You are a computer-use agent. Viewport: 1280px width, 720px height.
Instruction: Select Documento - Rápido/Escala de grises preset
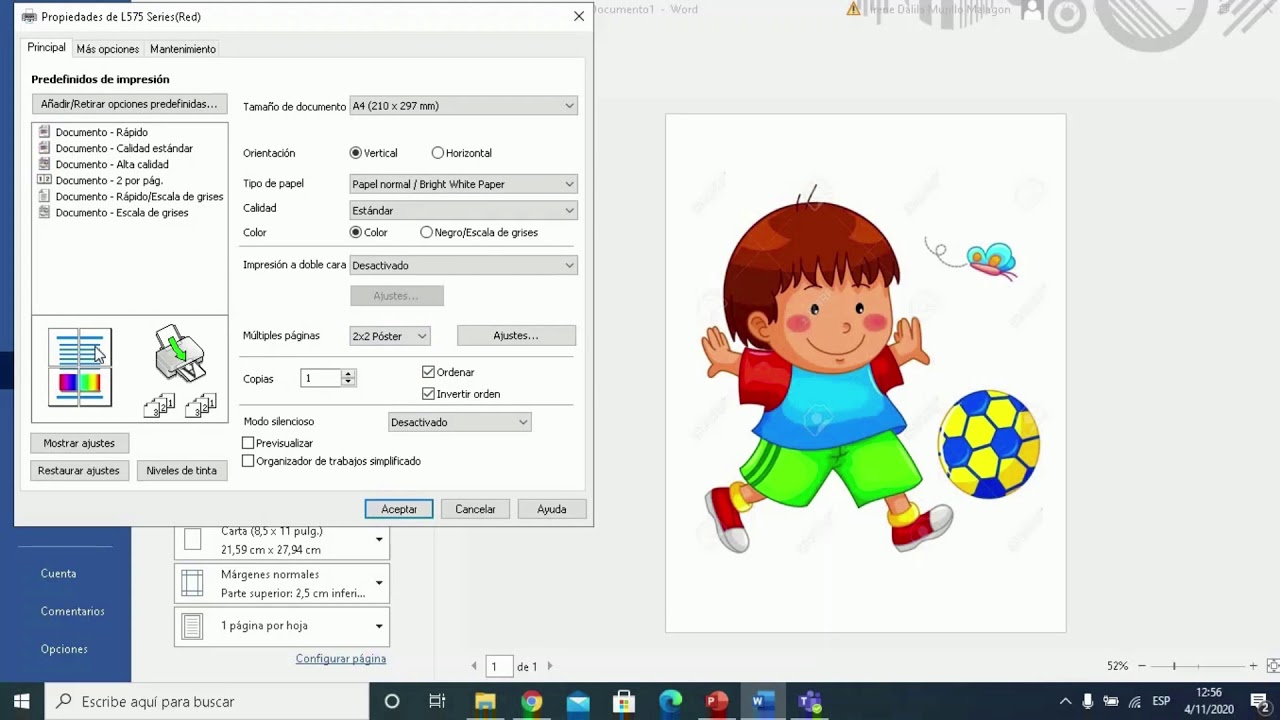coord(139,196)
